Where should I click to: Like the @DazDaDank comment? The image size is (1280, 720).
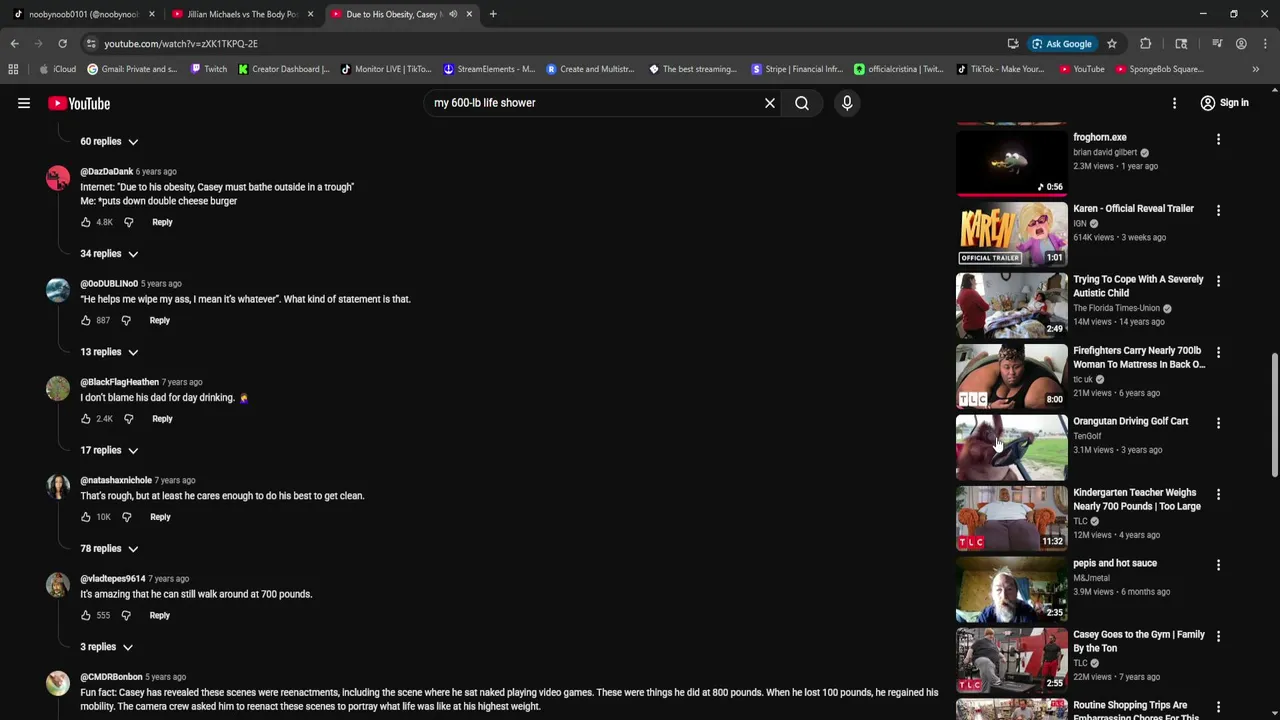[x=86, y=222]
